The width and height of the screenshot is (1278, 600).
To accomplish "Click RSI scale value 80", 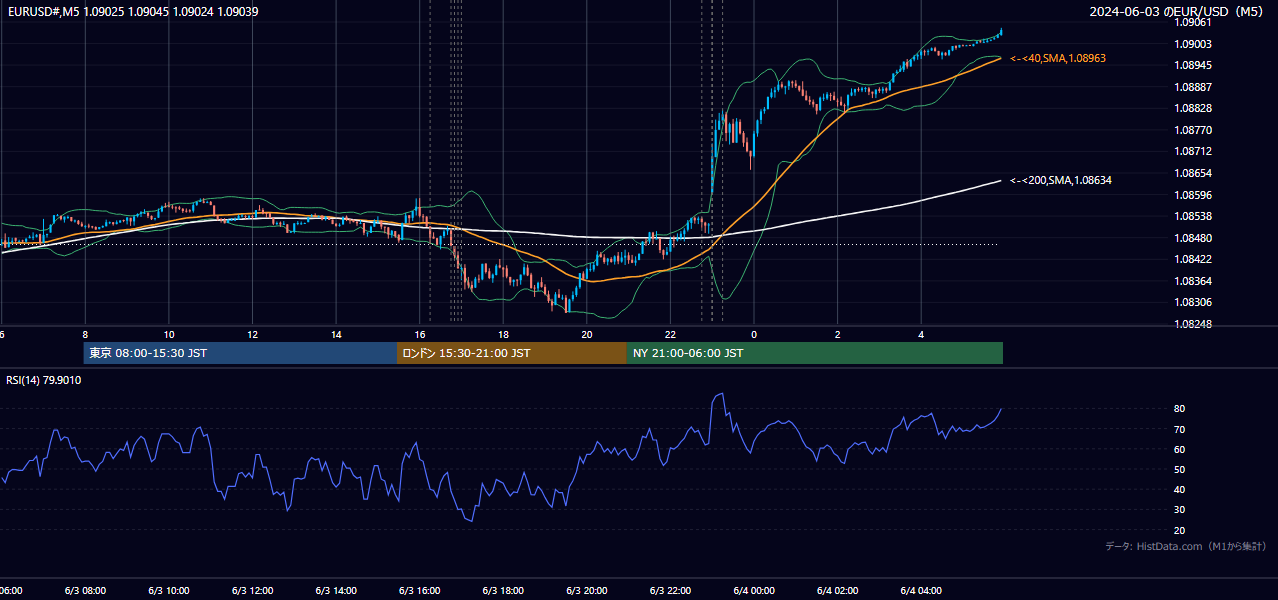I will [x=1180, y=409].
